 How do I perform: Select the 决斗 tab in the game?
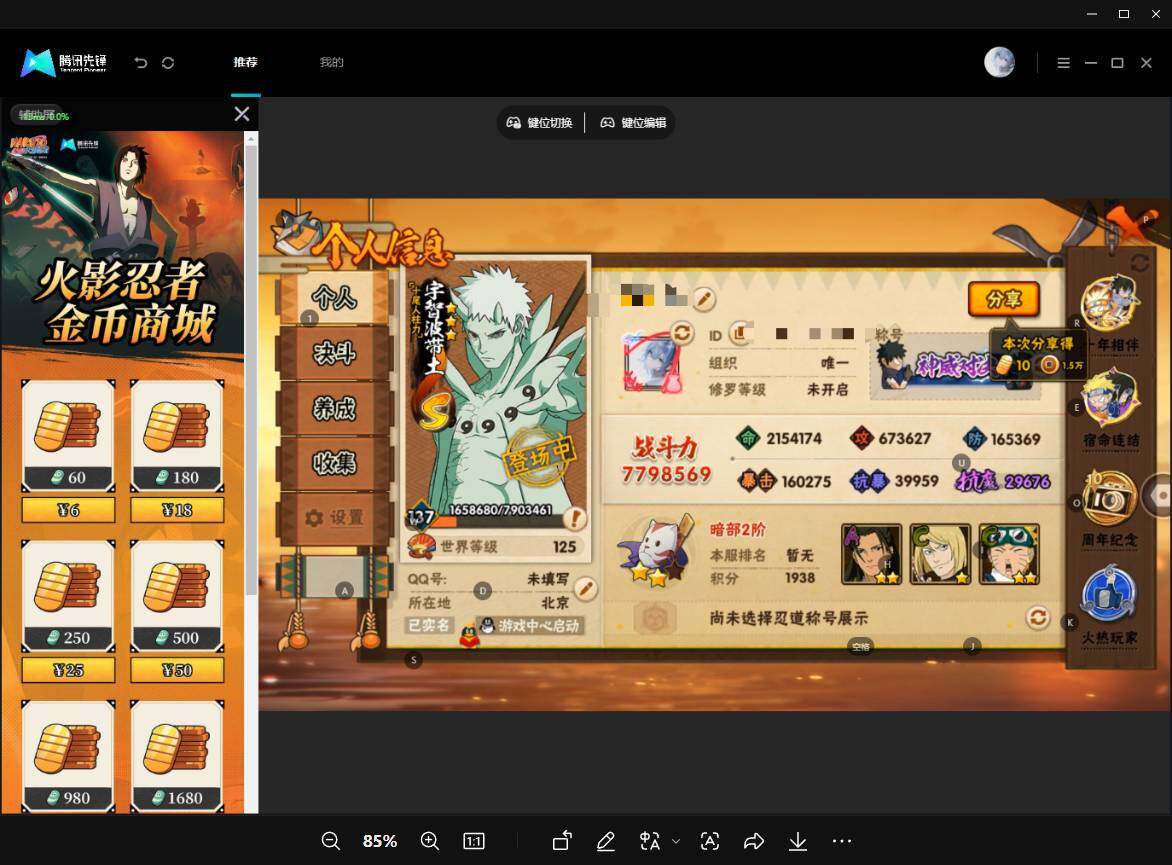[334, 353]
